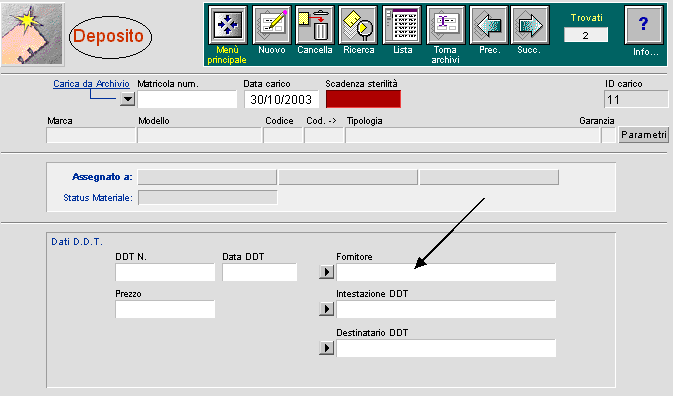Click the app logo picture at top left
The height and width of the screenshot is (396, 673).
(x=33, y=34)
